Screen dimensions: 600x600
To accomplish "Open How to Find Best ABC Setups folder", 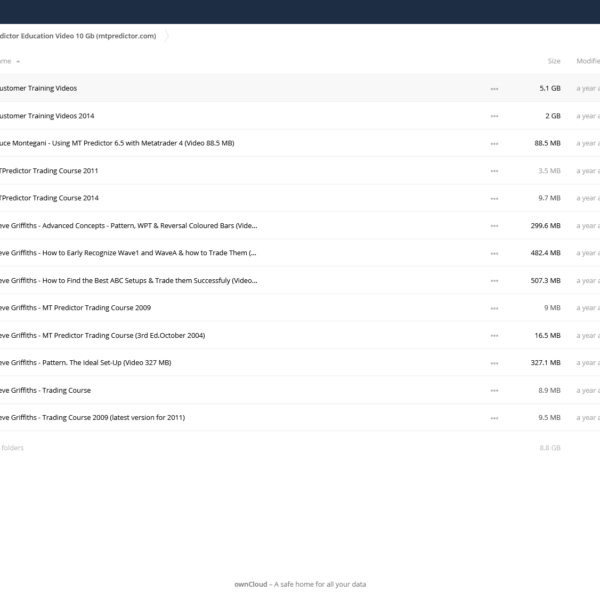I will coord(129,280).
